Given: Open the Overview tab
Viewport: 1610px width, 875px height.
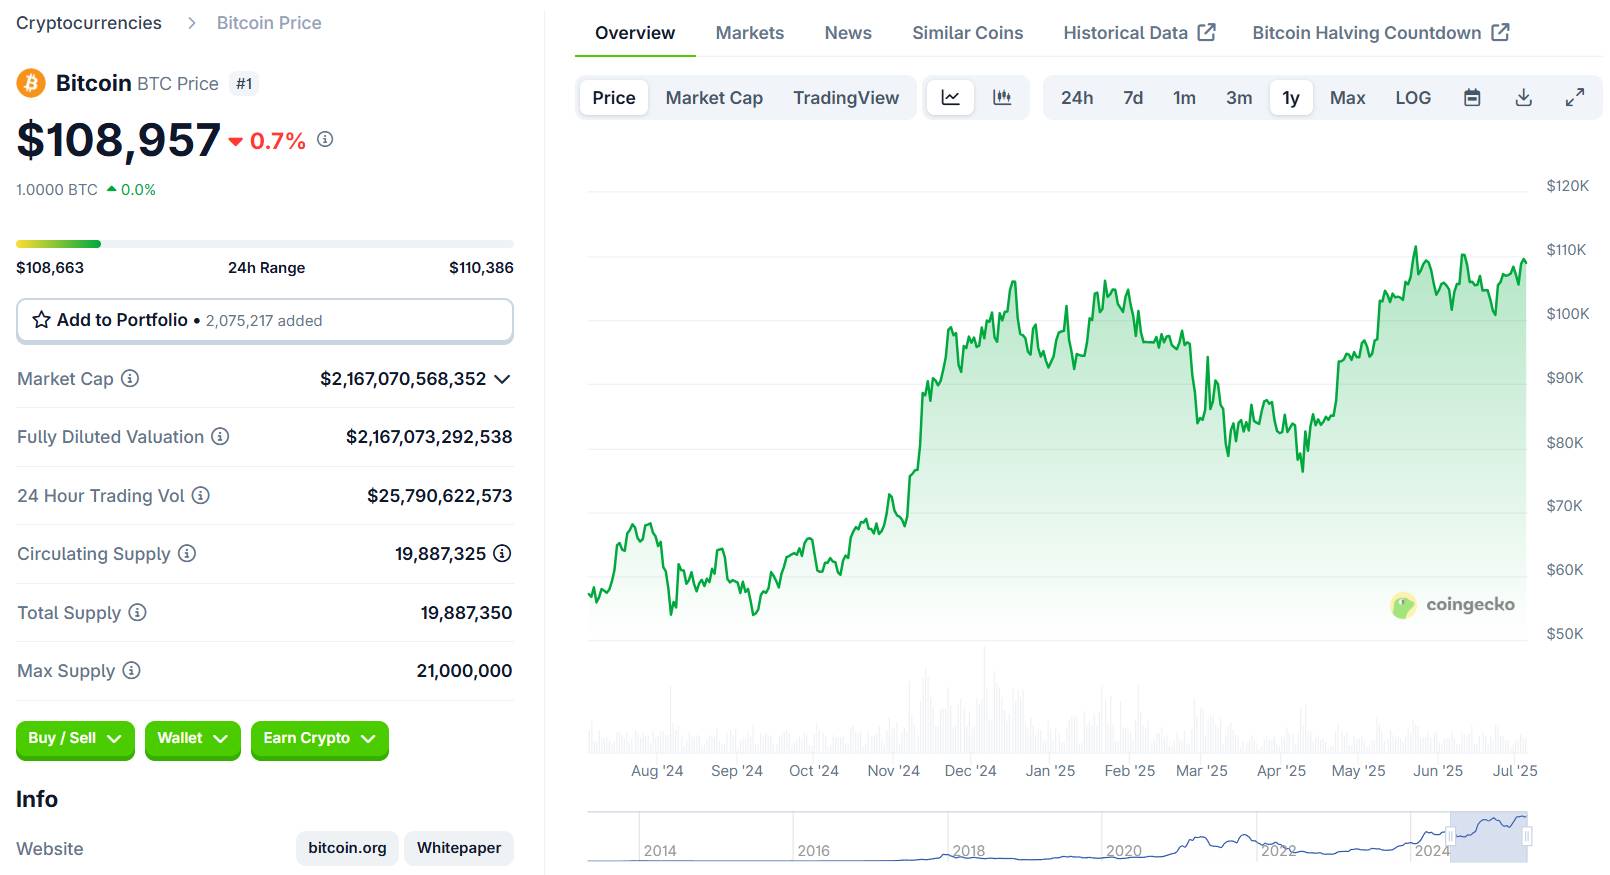Looking at the screenshot, I should (635, 33).
